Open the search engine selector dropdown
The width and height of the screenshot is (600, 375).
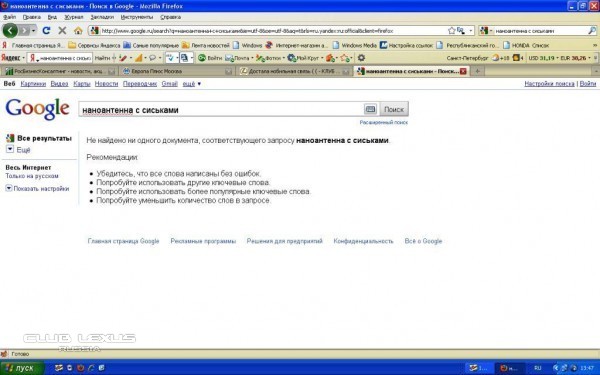click(486, 31)
